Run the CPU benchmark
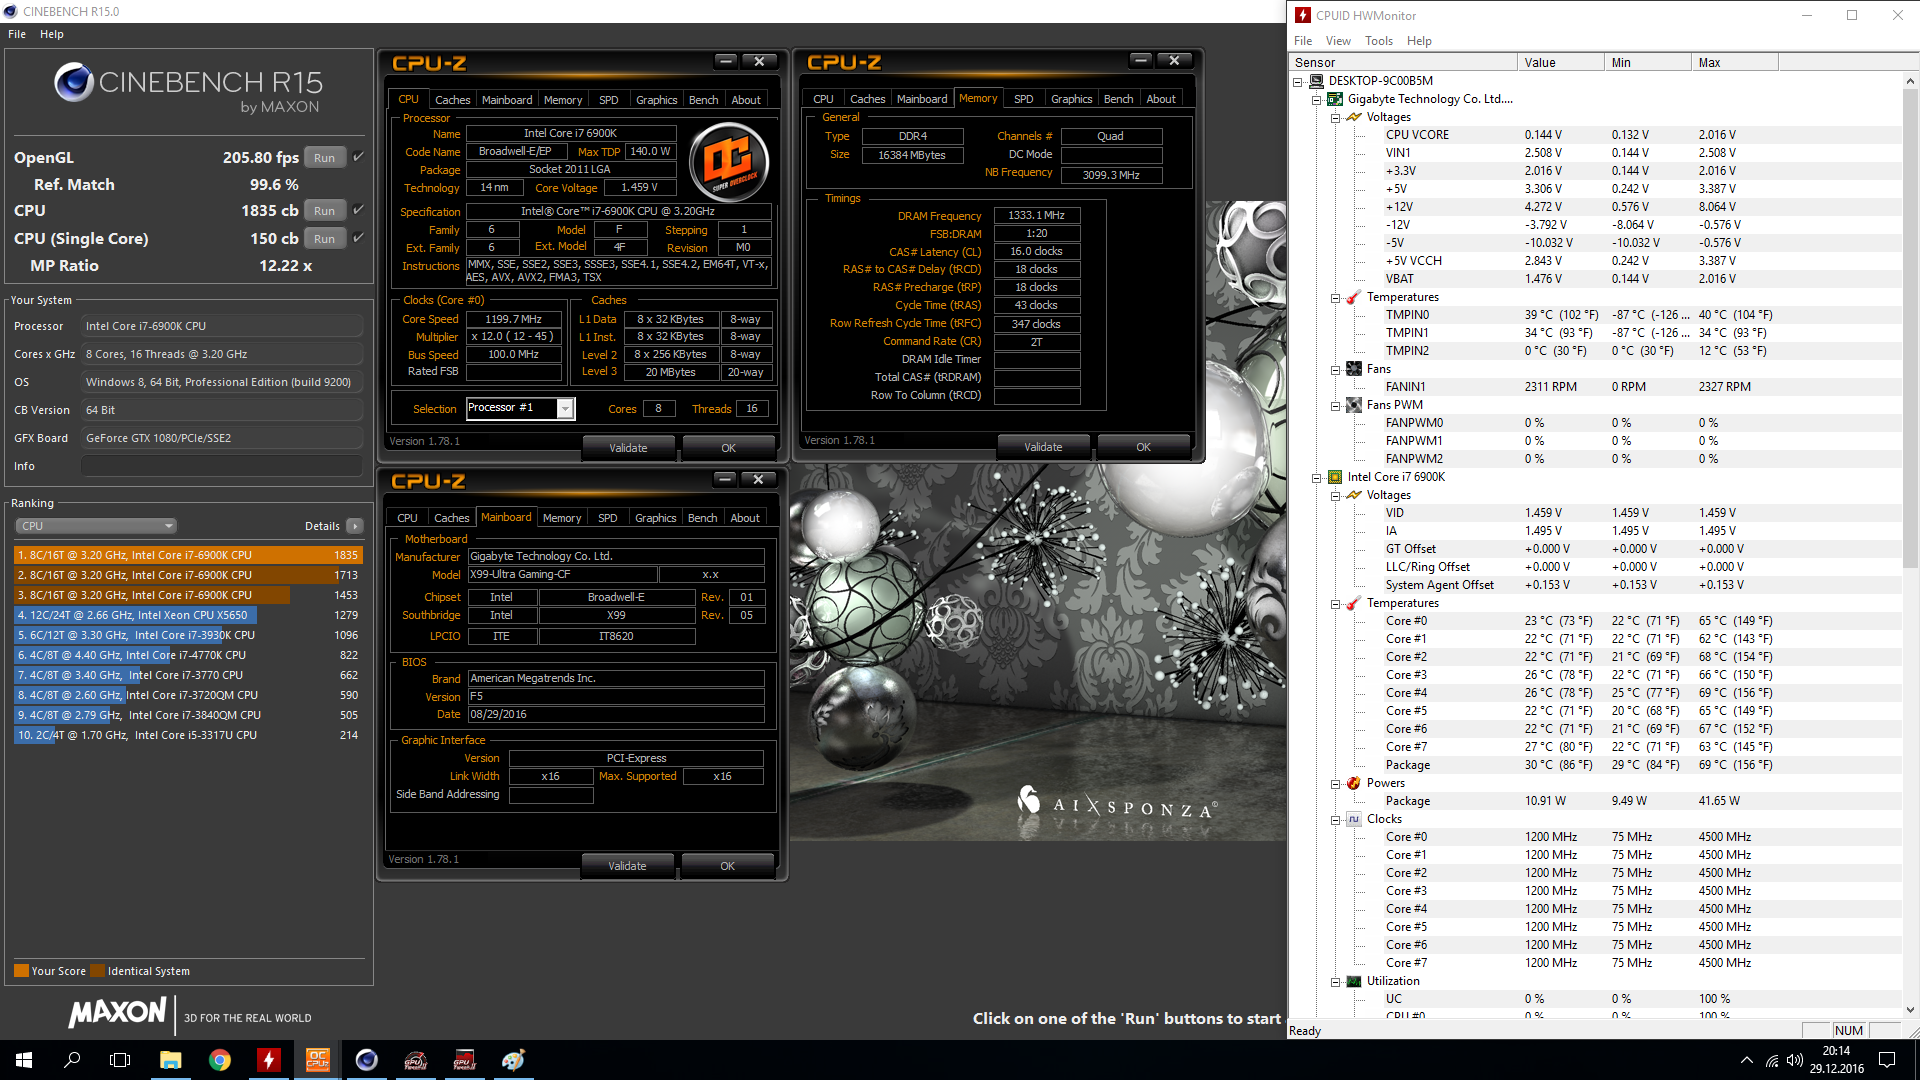The height and width of the screenshot is (1080, 1920). (x=324, y=211)
